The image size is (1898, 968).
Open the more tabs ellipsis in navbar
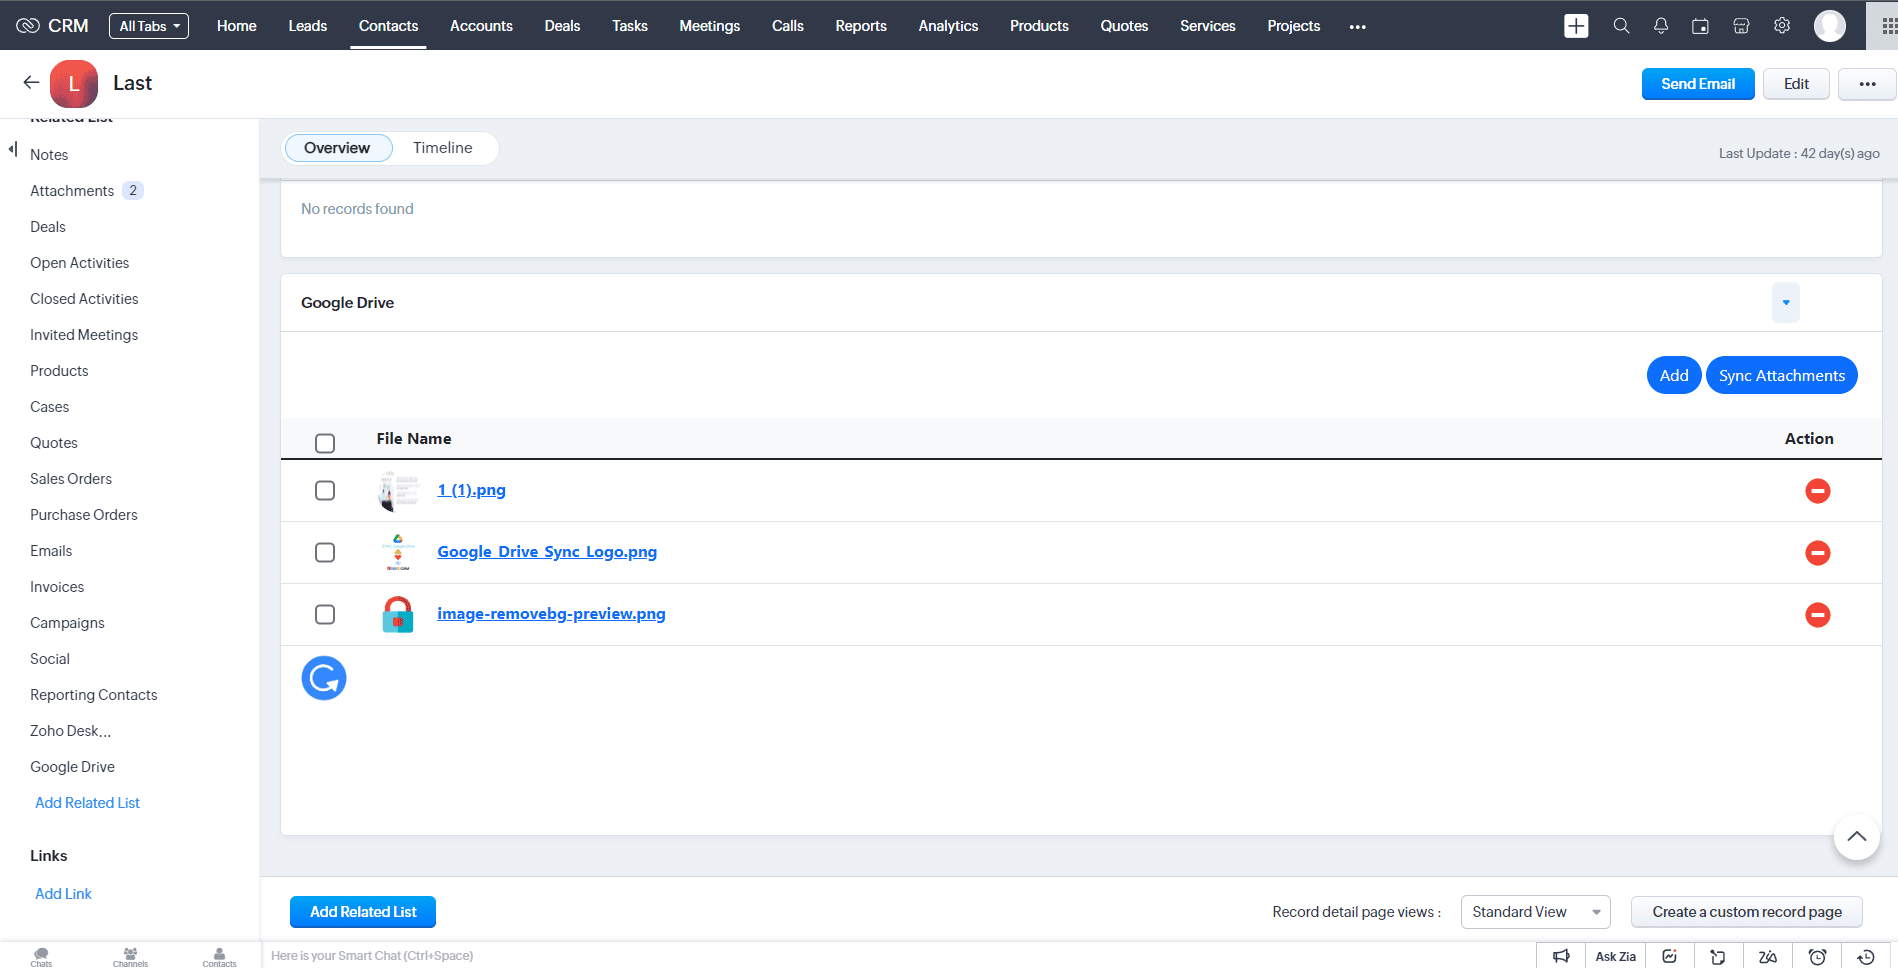[x=1357, y=27]
